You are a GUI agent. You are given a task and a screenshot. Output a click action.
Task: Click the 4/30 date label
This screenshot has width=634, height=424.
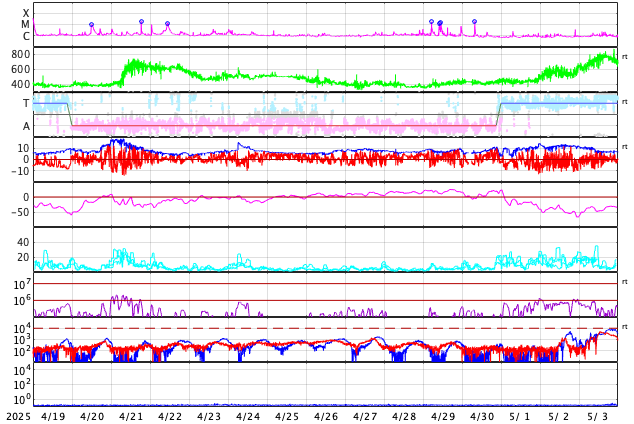tap(482, 417)
